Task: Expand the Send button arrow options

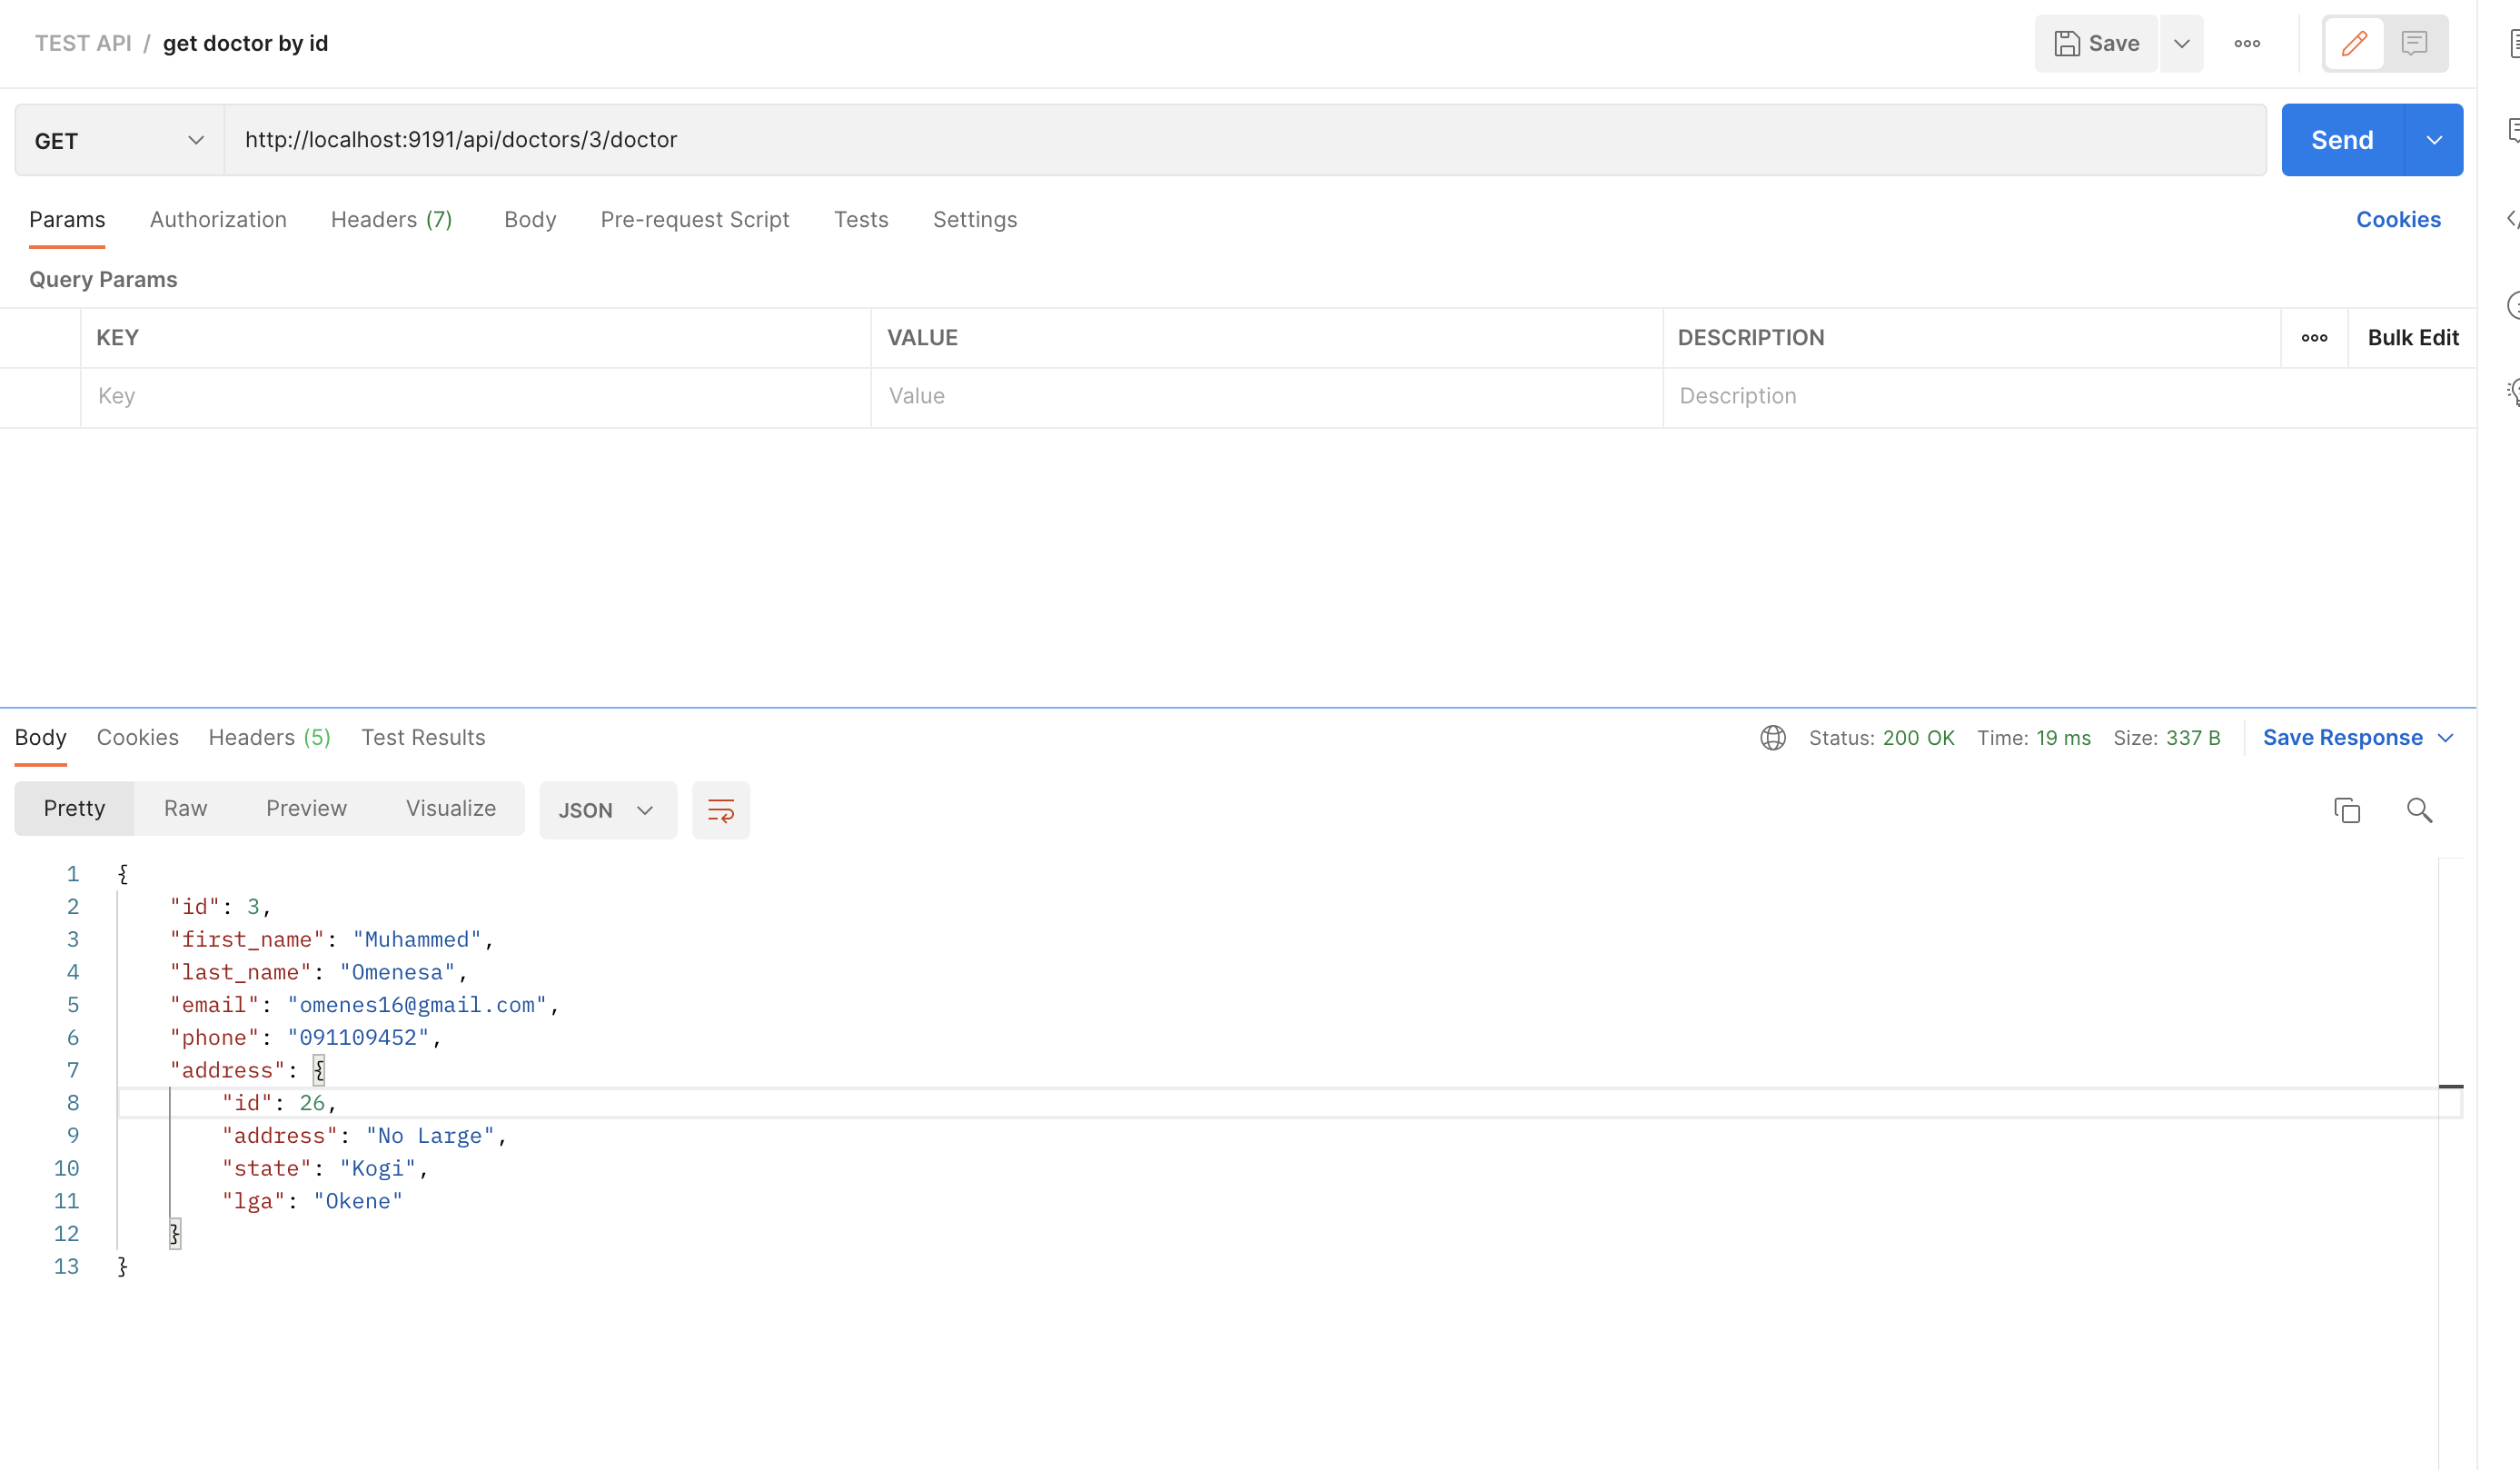Action: [2434, 140]
